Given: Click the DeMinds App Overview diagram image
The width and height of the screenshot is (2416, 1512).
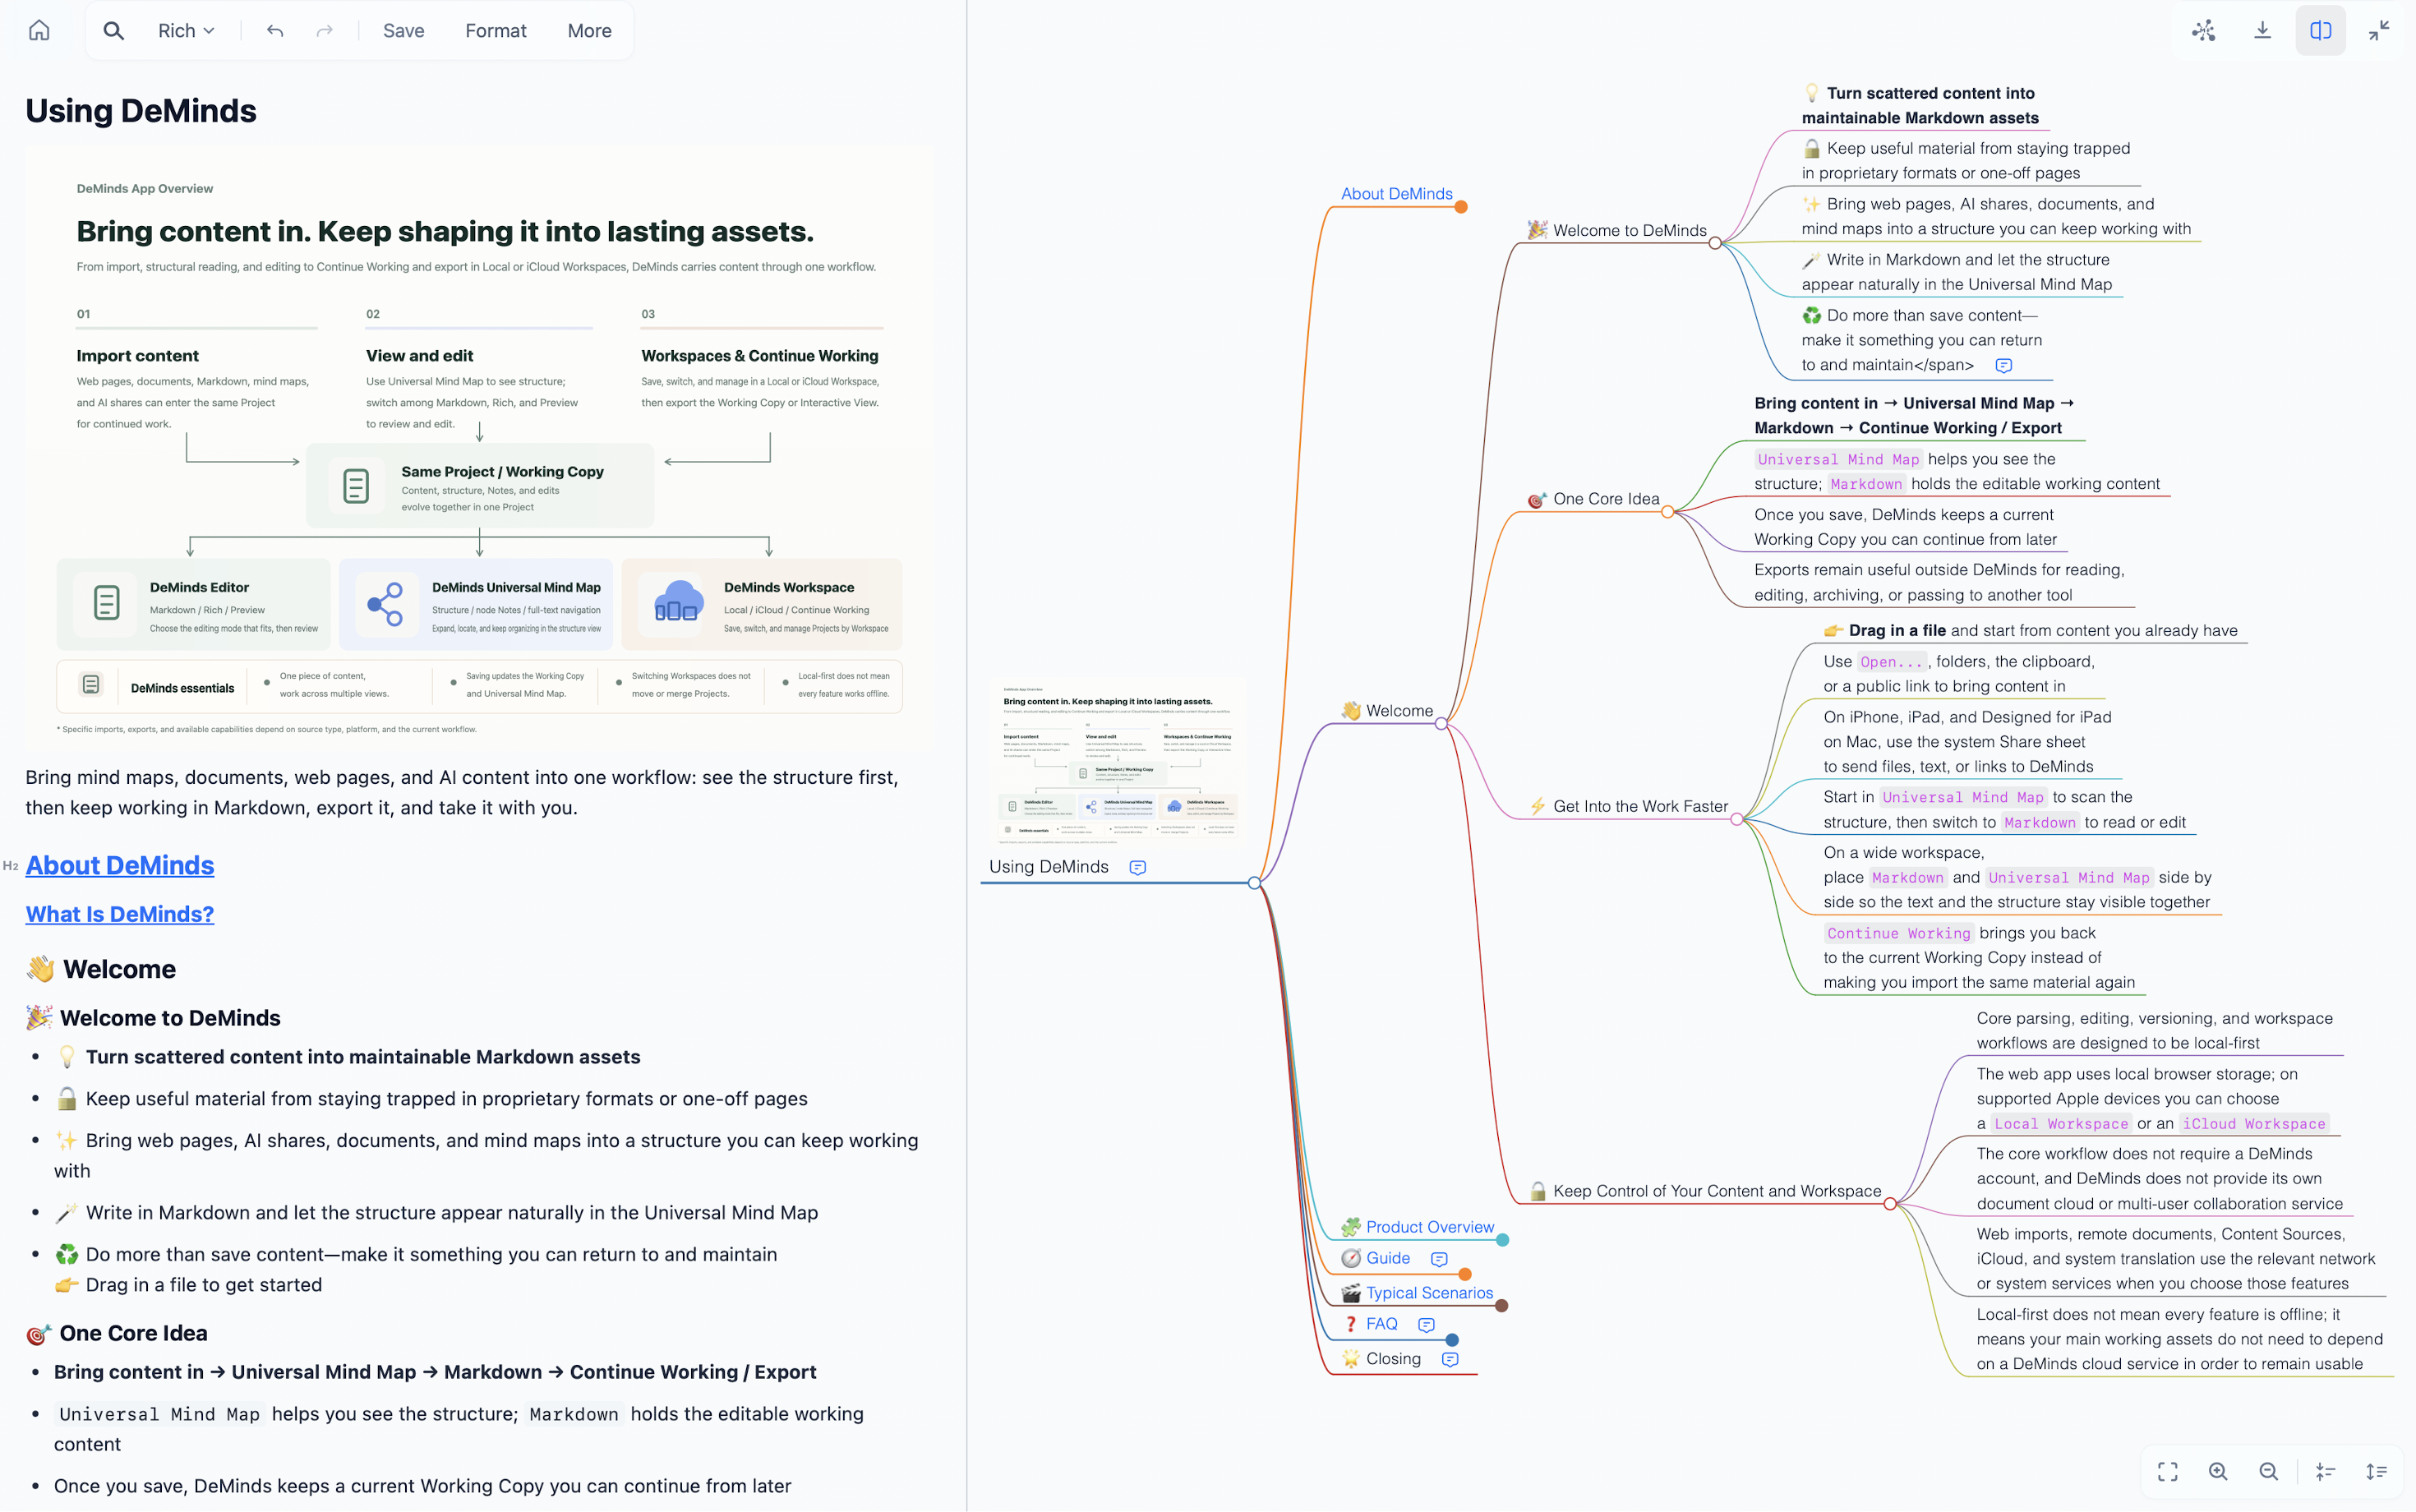Looking at the screenshot, I should click(480, 449).
